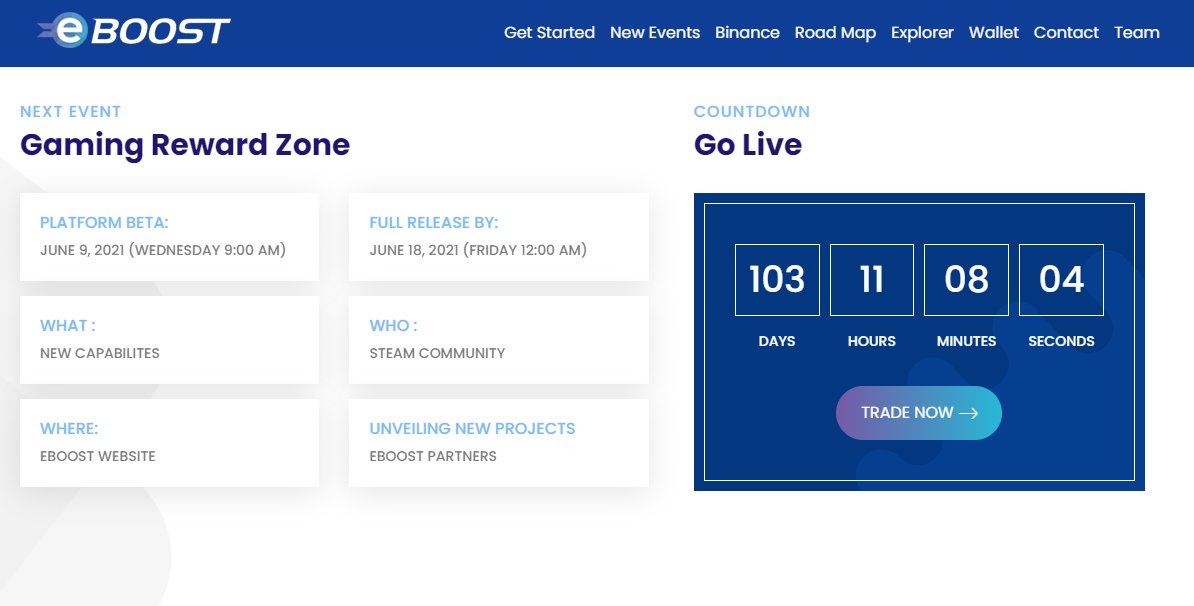Click the 11 hours counter box
This screenshot has height=606, width=1194.
[872, 279]
